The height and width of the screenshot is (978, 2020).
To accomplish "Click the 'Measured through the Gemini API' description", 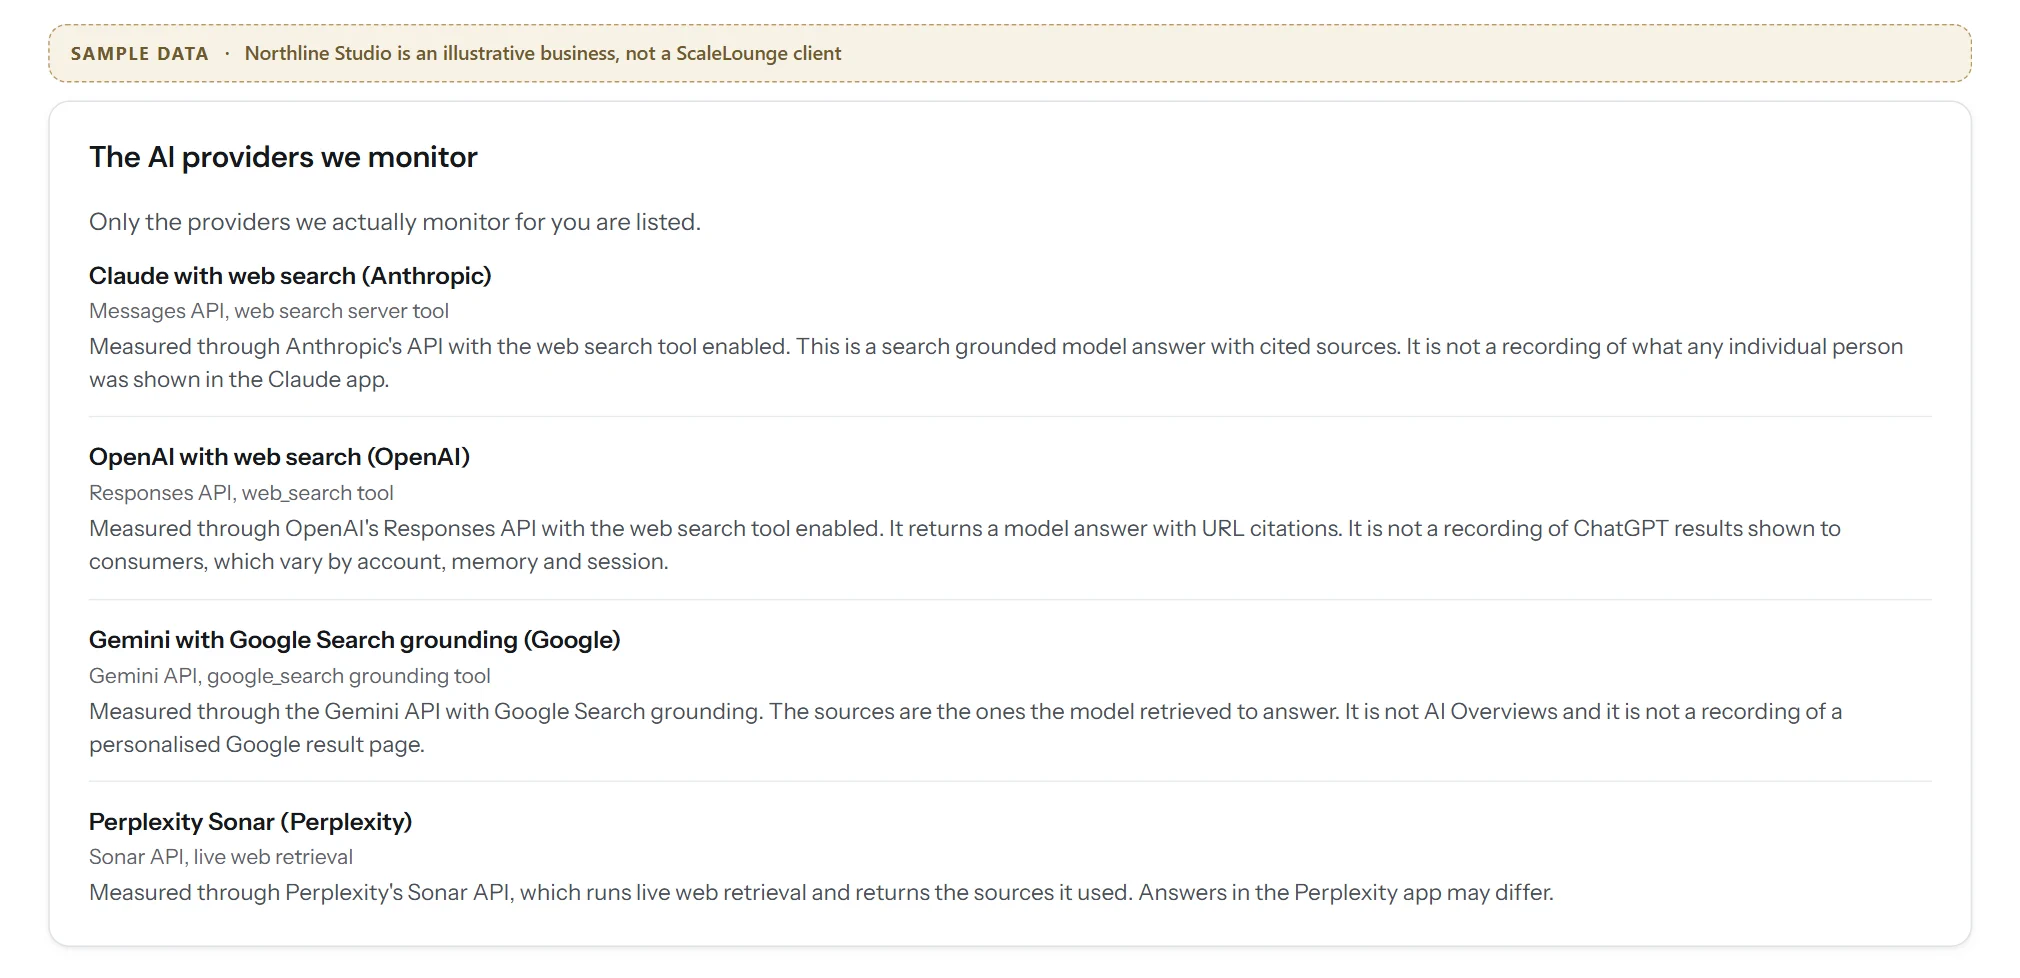I will (966, 728).
